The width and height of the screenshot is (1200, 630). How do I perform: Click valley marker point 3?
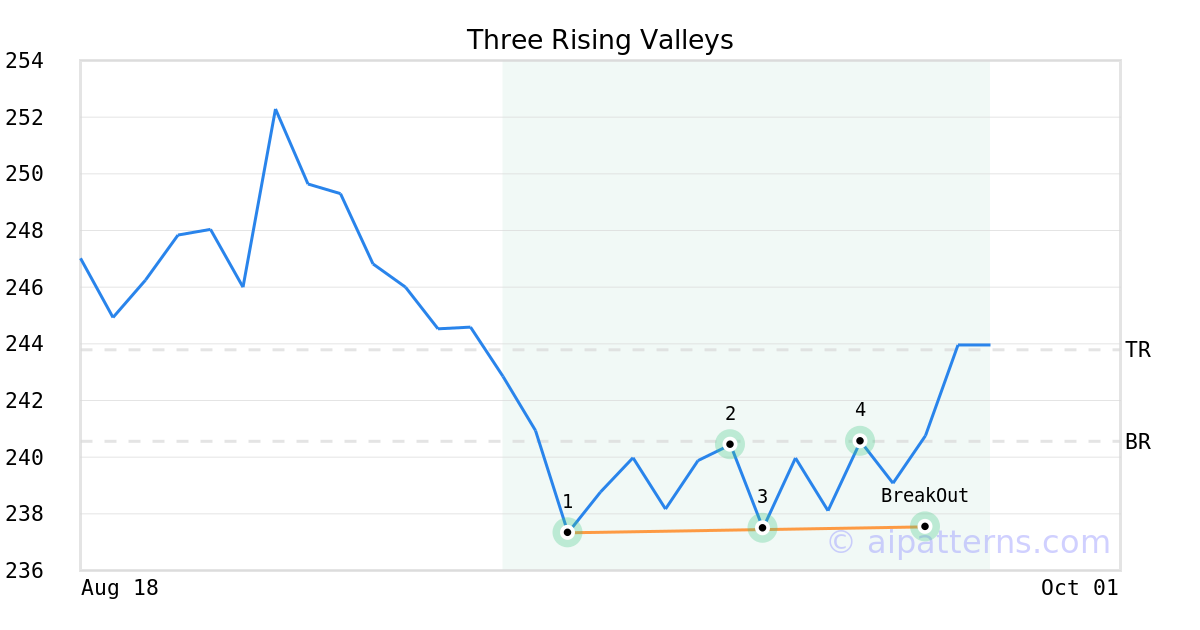(x=762, y=527)
